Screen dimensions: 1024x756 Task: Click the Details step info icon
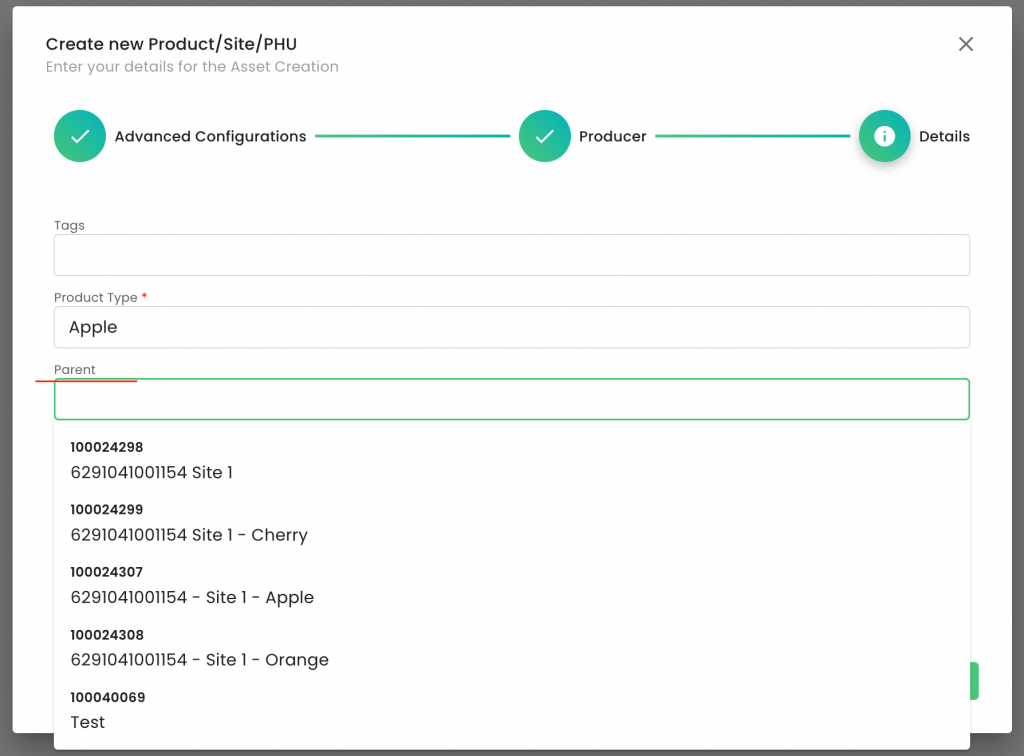point(884,136)
